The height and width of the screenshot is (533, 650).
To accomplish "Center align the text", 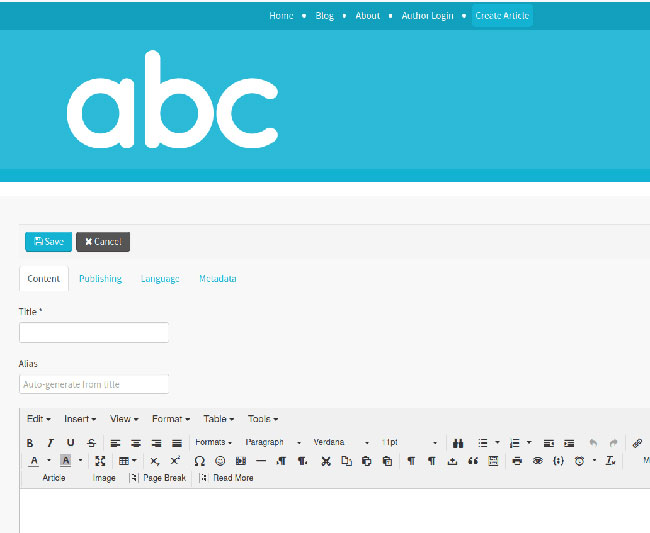I will coord(136,443).
